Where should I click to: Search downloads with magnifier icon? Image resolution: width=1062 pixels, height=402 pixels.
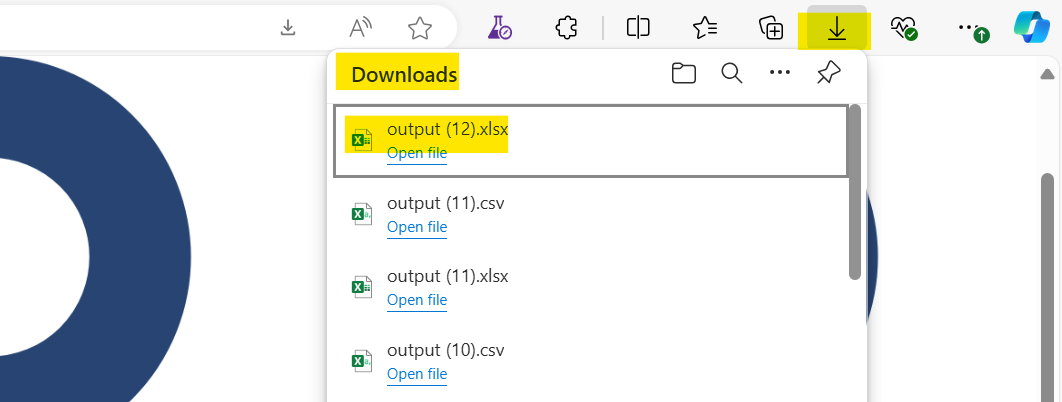pyautogui.click(x=732, y=73)
